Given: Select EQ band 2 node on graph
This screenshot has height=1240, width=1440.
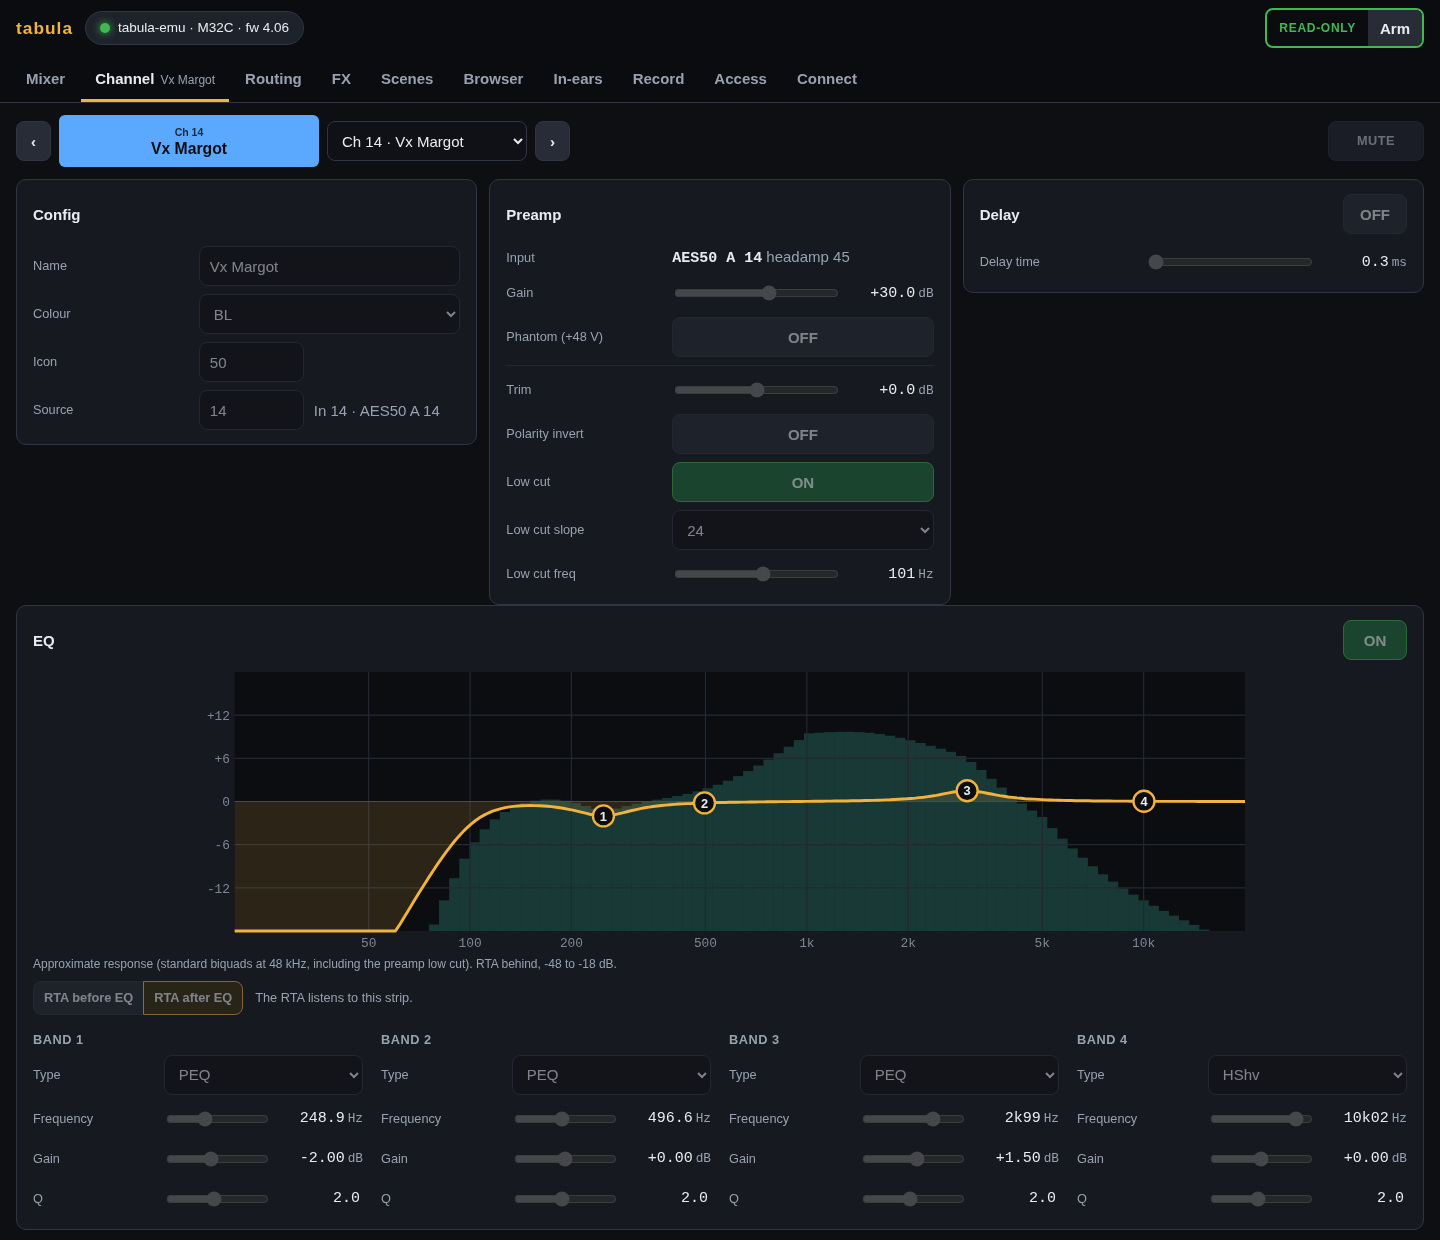Looking at the screenshot, I should [x=704, y=803].
